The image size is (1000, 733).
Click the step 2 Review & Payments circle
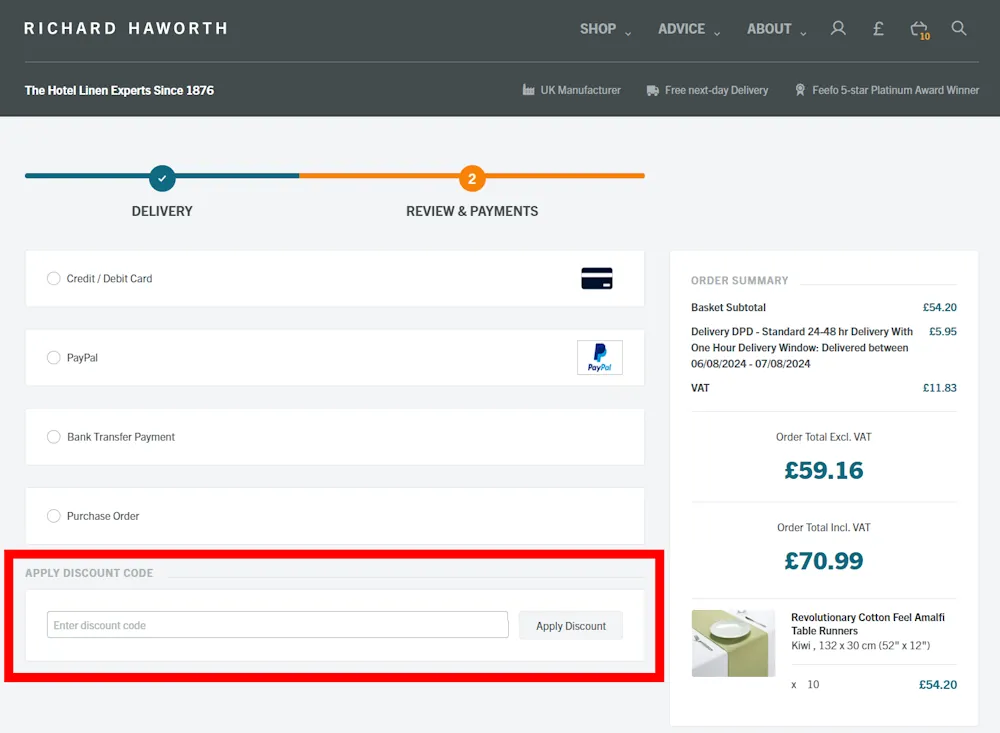click(x=472, y=178)
